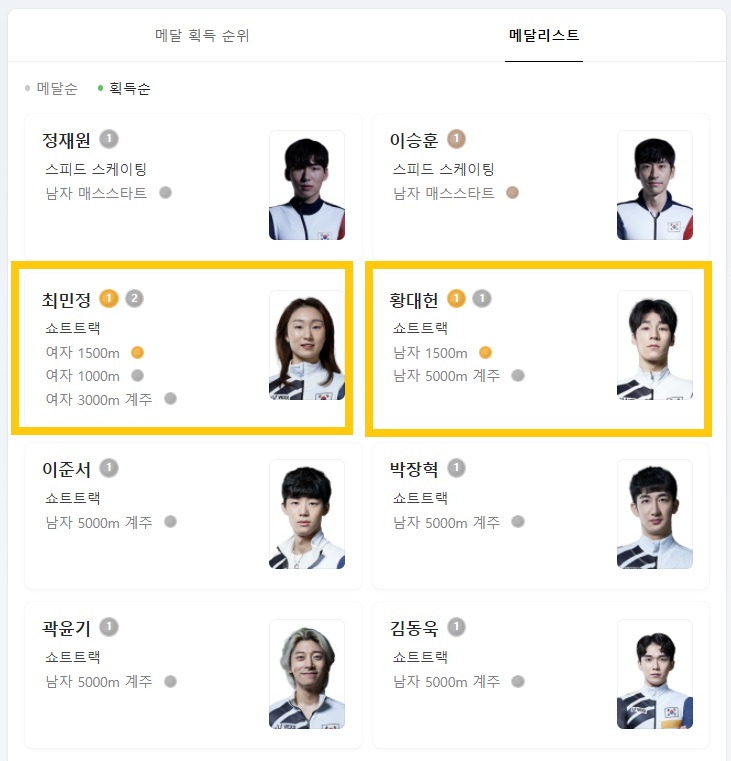This screenshot has height=761, width=731.
Task: Click gold dot next to 여자 1500m
Action: (137, 352)
